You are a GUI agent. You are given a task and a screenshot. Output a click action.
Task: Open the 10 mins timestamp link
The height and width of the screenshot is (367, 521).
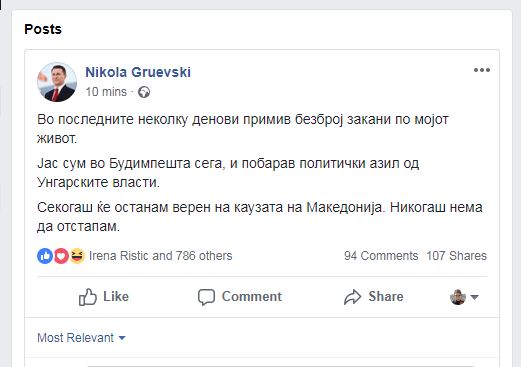pos(106,92)
